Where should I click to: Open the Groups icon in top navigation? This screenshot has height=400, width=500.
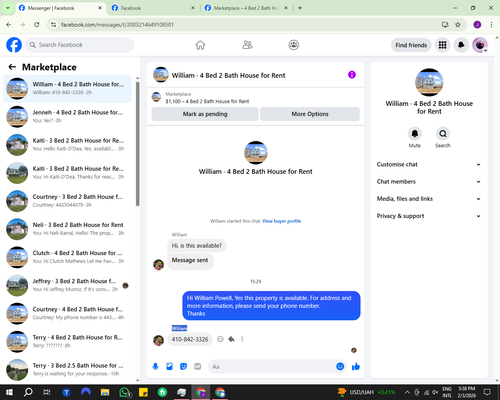(x=293, y=45)
